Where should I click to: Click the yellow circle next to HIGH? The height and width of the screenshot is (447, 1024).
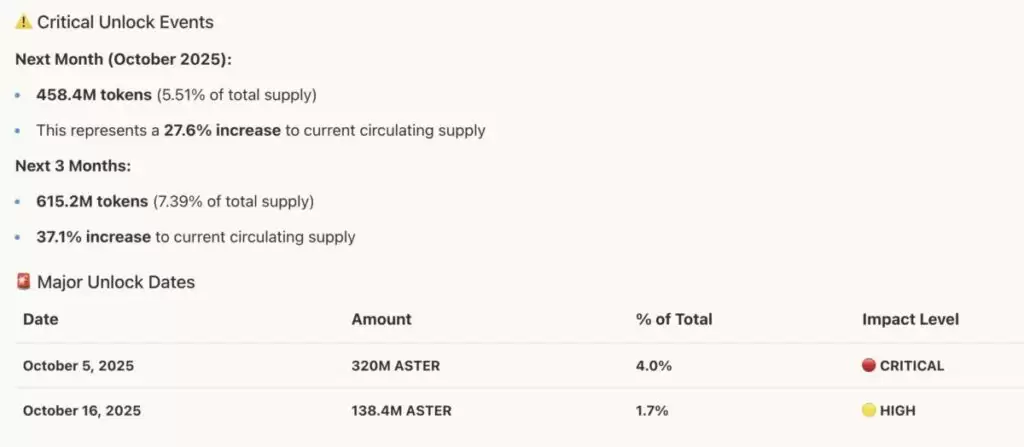[868, 410]
